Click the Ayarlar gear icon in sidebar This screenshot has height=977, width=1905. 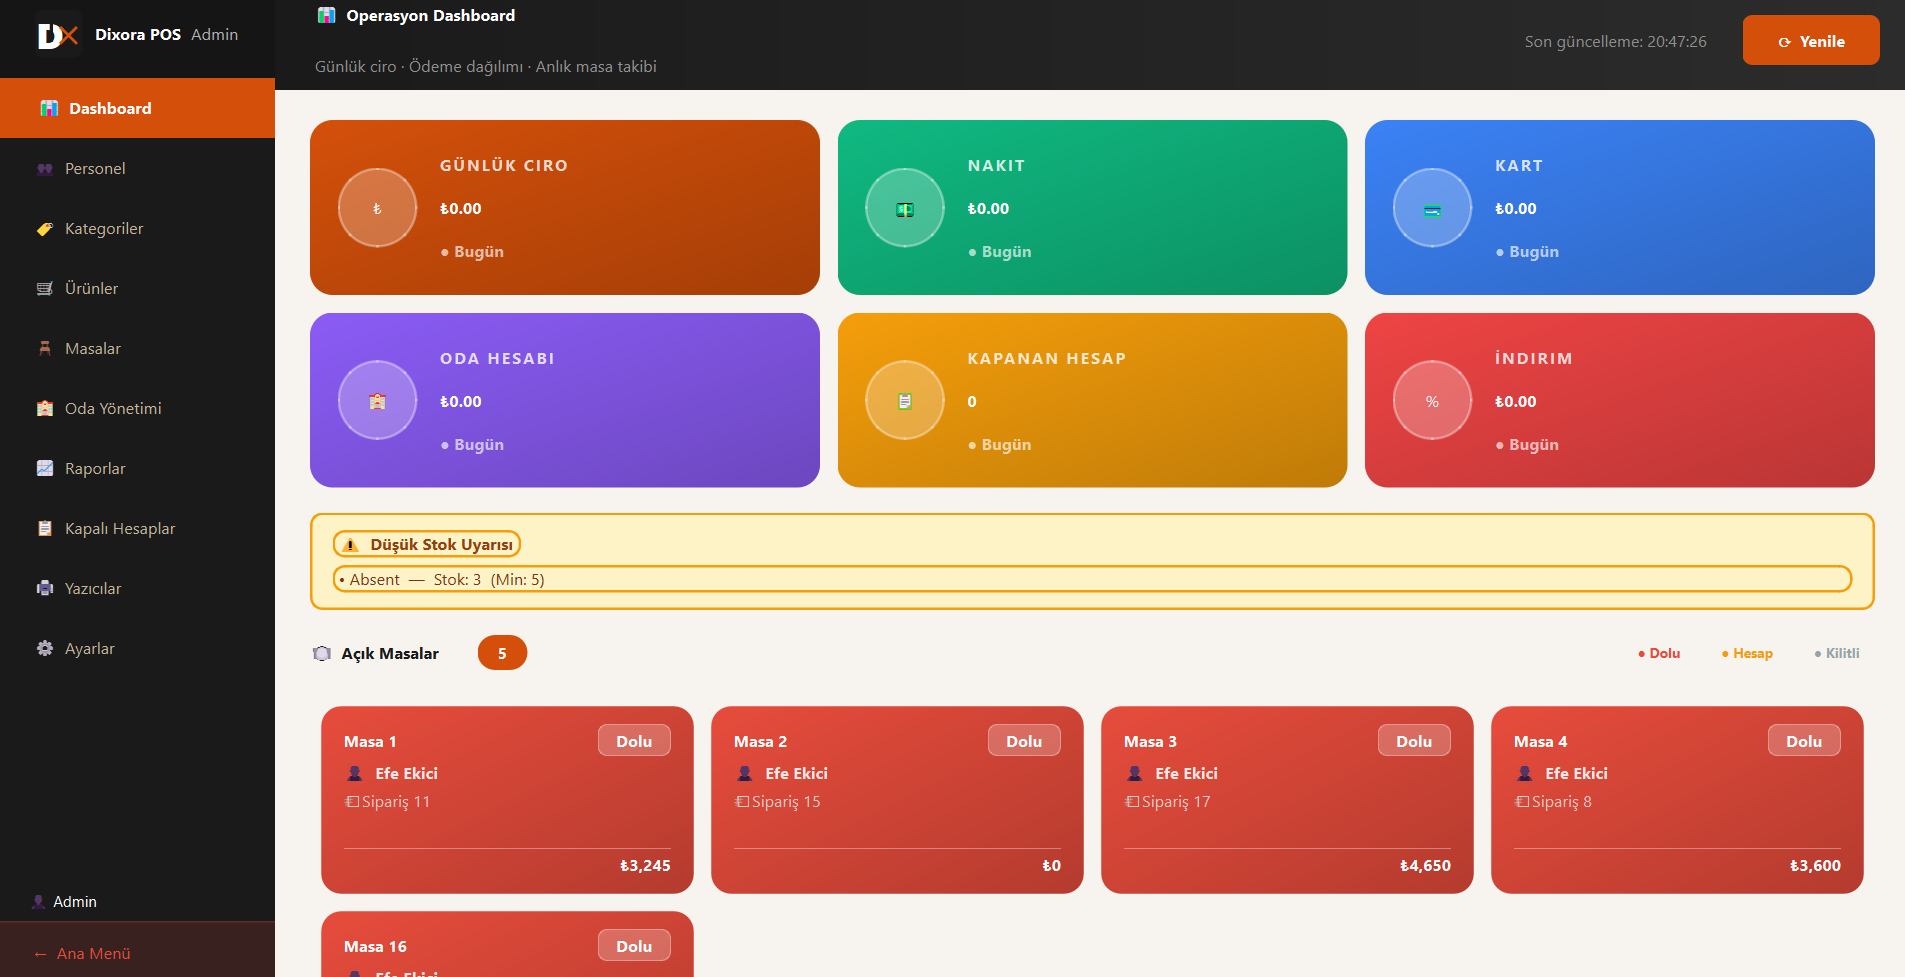point(45,648)
